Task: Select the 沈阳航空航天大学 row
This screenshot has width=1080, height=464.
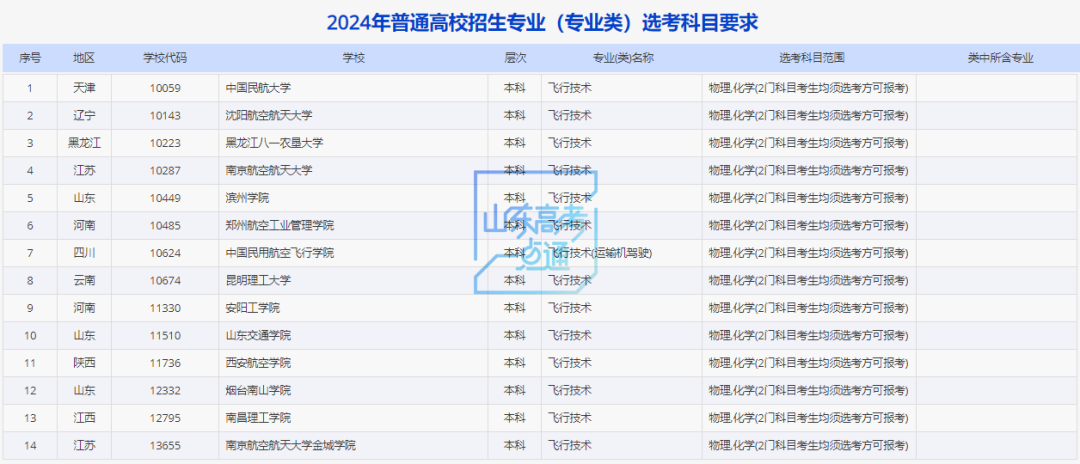Action: point(269,115)
